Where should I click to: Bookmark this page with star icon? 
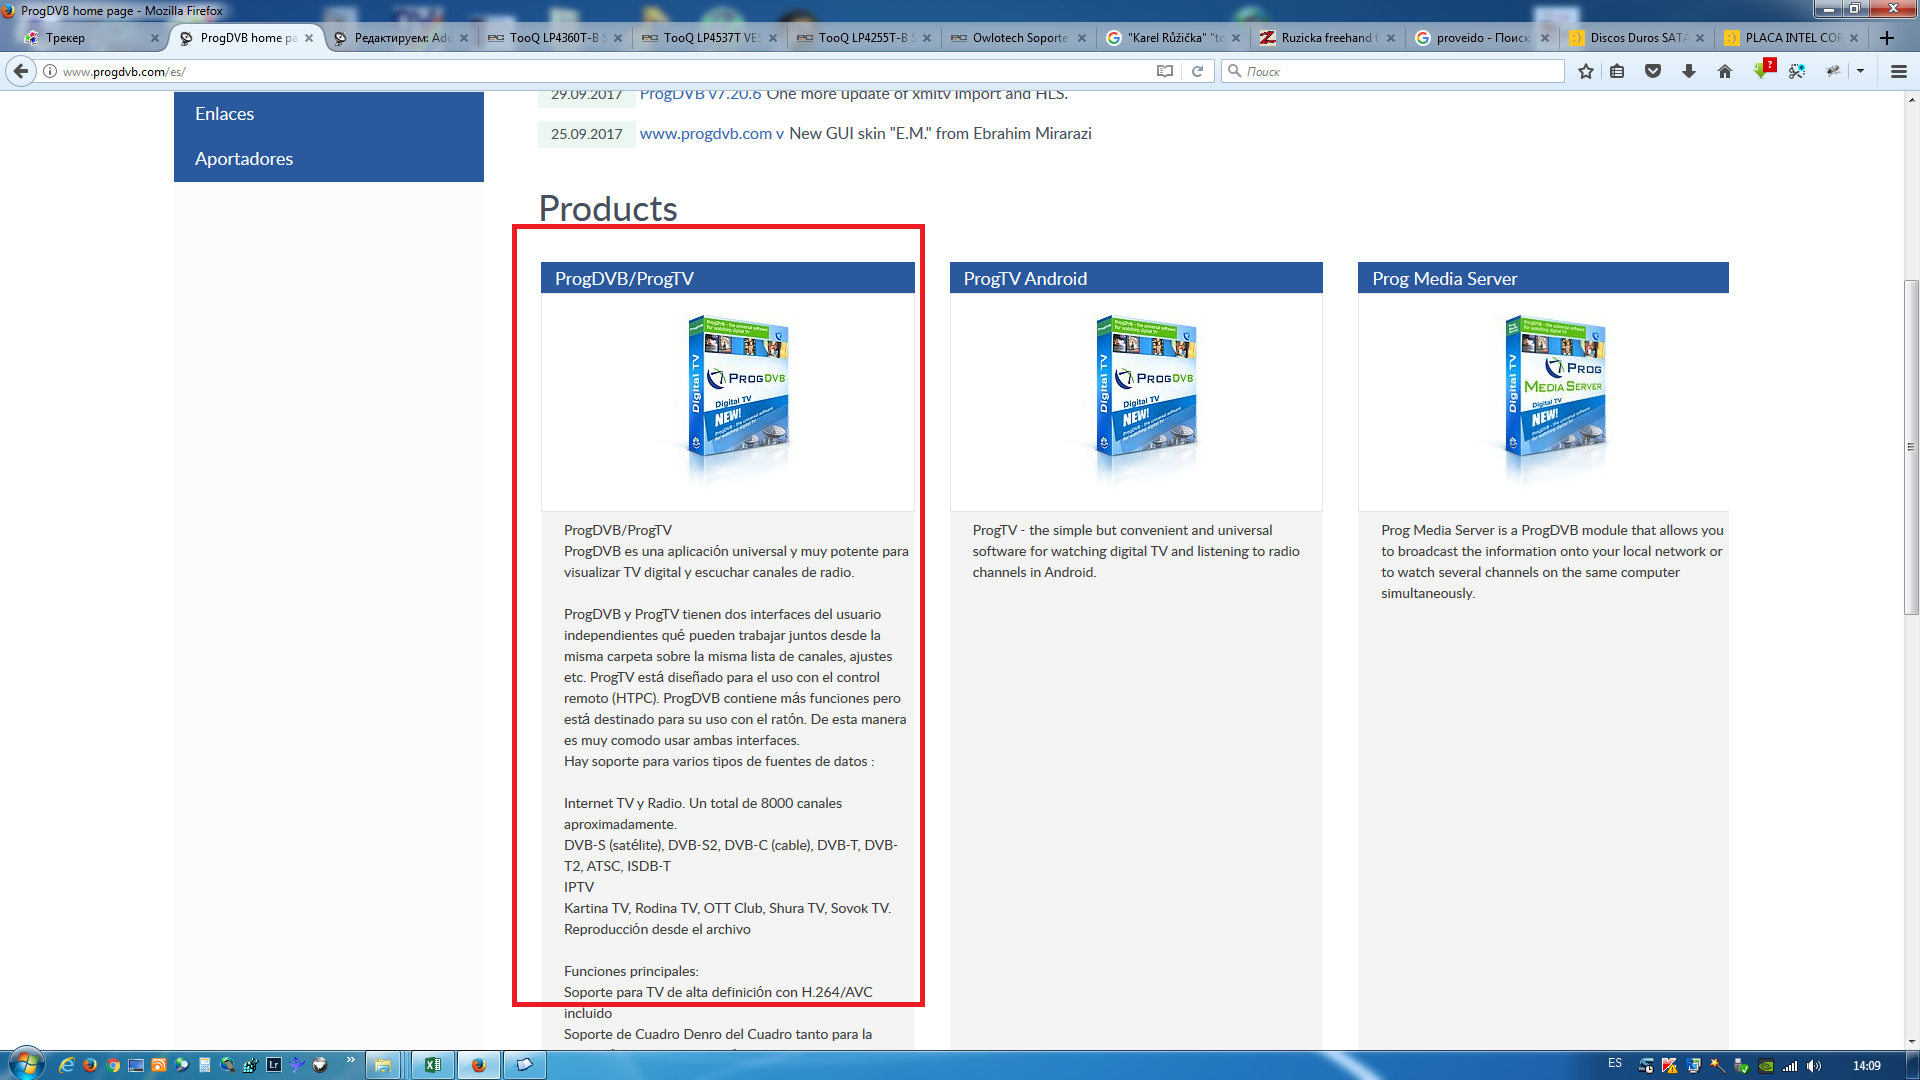[x=1586, y=71]
